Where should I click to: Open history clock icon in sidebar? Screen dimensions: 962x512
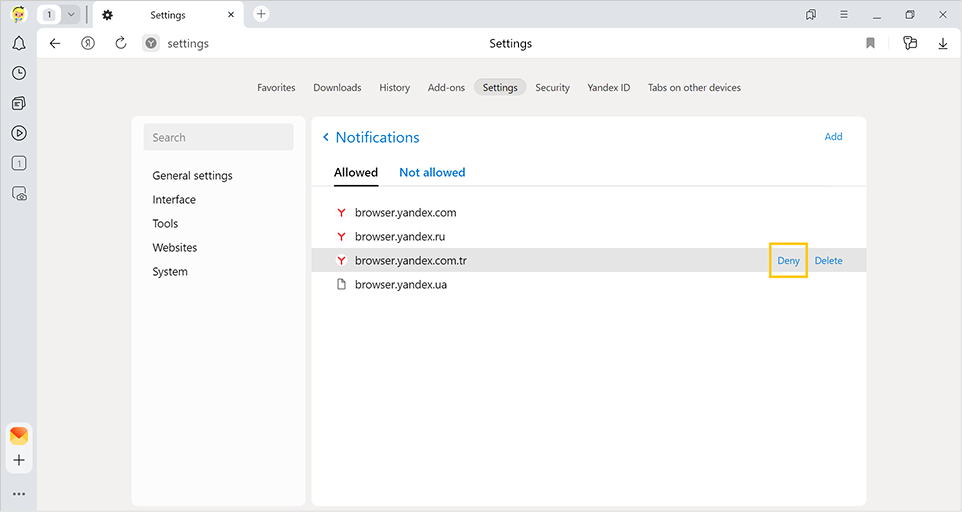(x=18, y=73)
